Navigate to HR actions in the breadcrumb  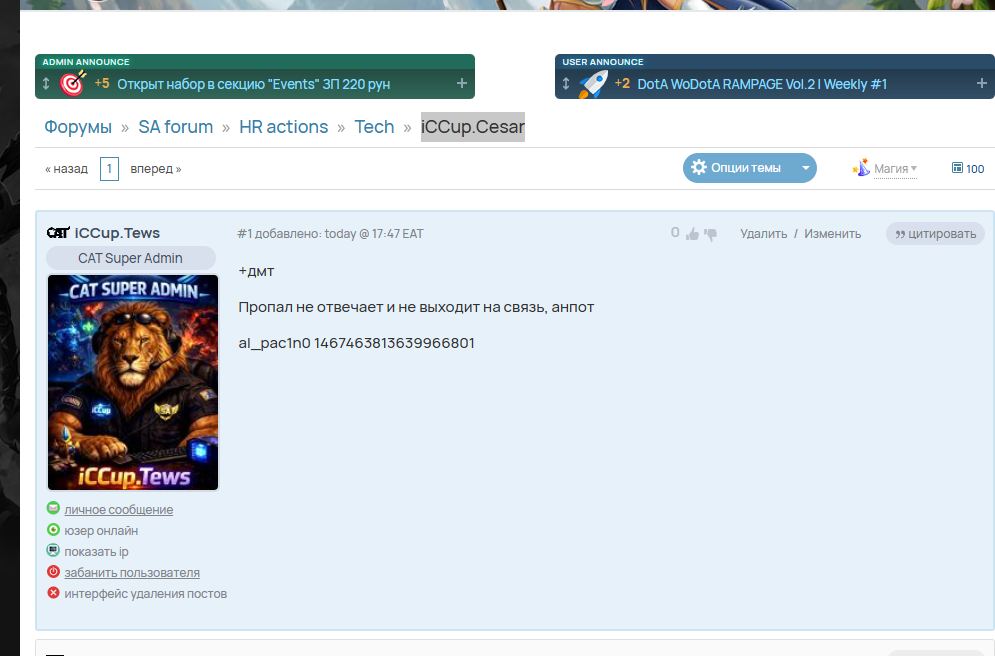(284, 127)
